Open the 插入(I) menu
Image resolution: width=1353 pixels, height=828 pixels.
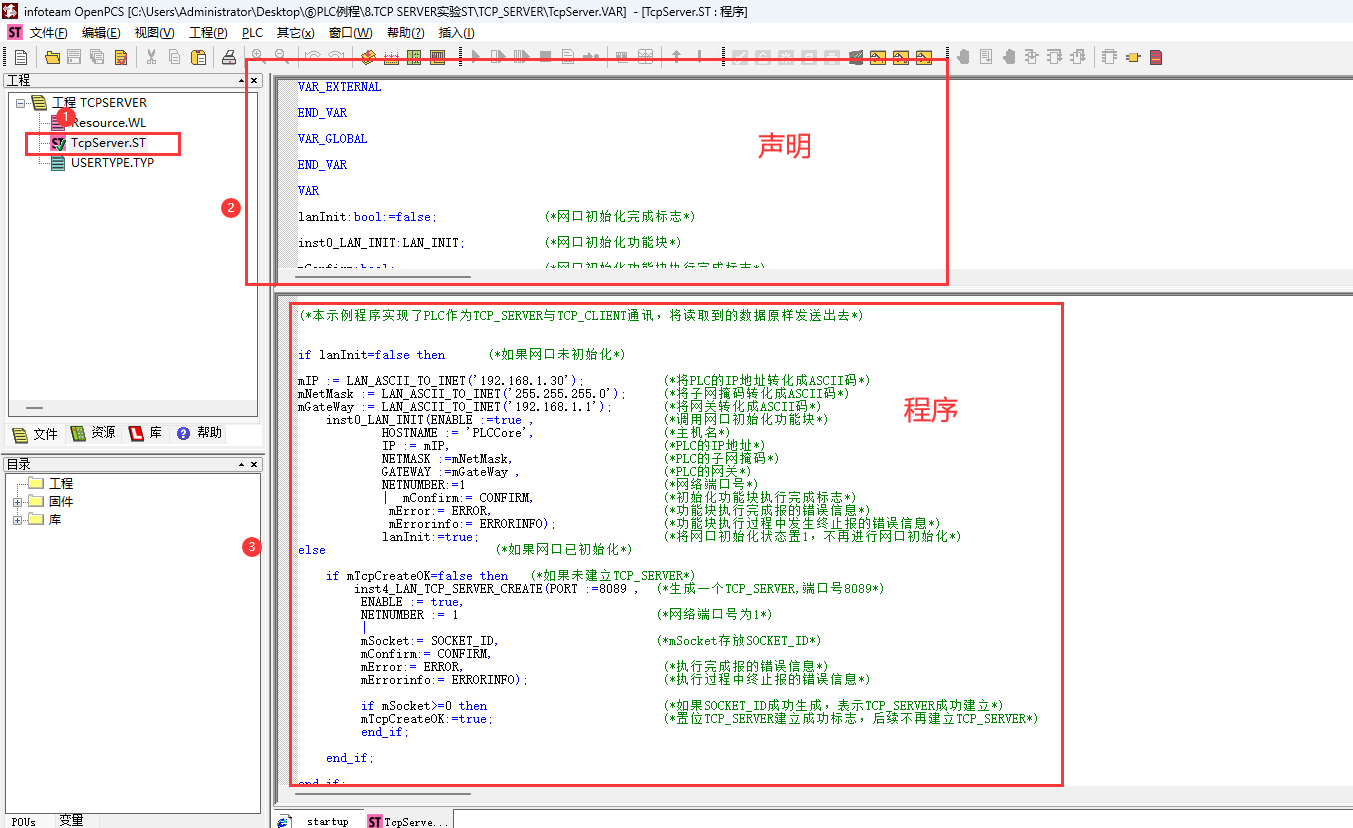[x=456, y=33]
